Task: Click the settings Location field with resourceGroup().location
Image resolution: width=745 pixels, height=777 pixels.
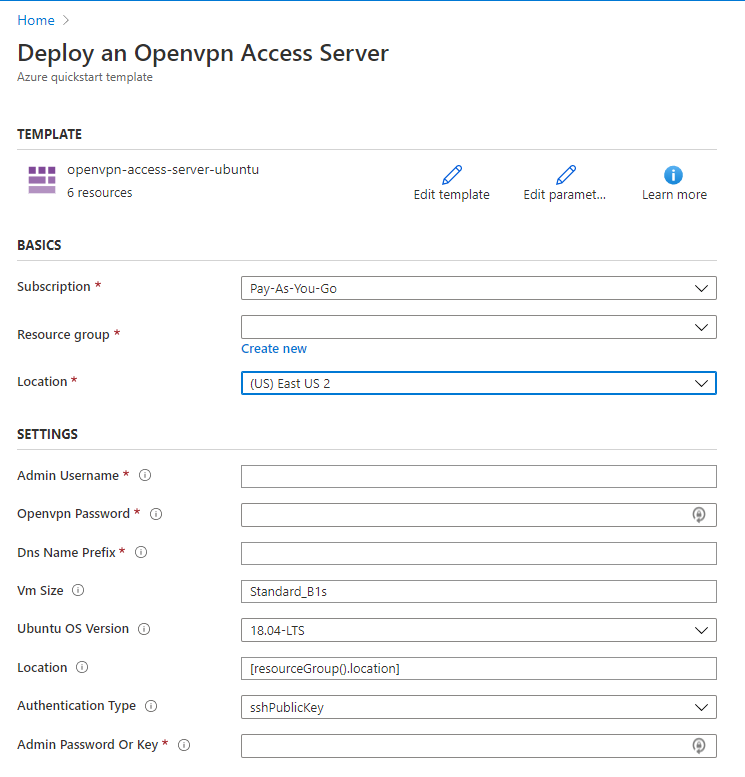Action: (478, 668)
